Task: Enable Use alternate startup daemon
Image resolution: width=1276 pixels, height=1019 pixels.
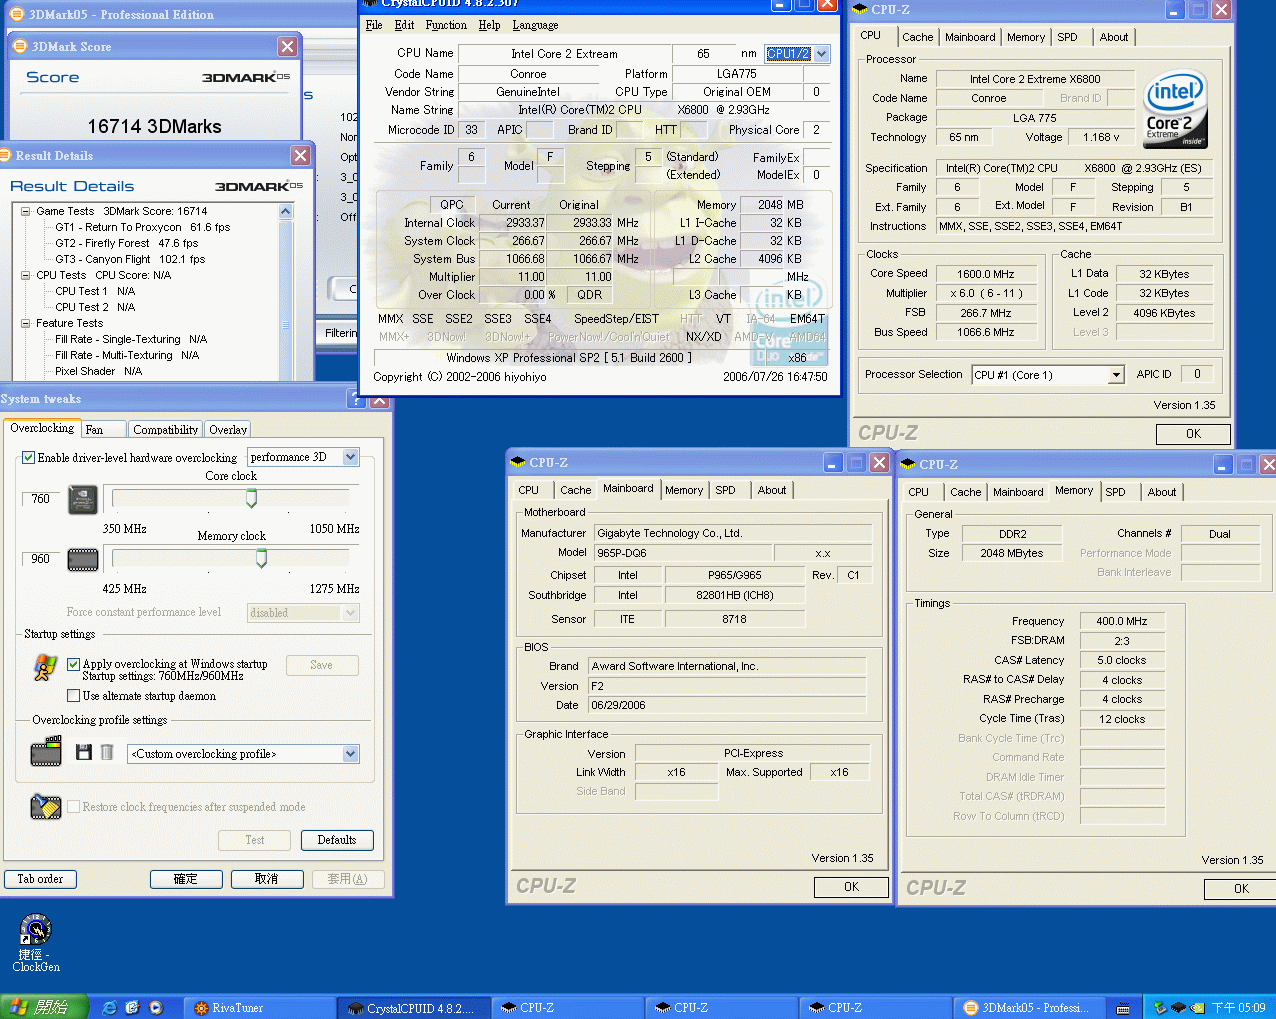Action: click(73, 696)
